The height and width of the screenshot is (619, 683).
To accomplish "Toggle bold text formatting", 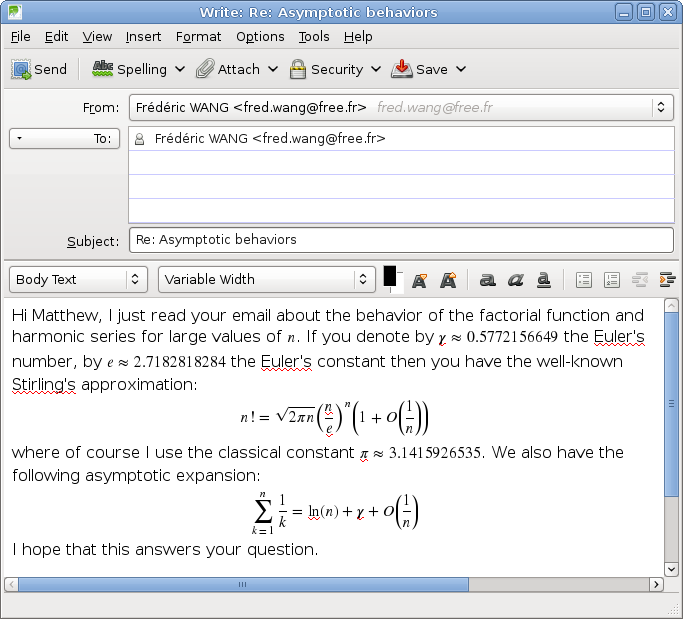I will tap(487, 280).
